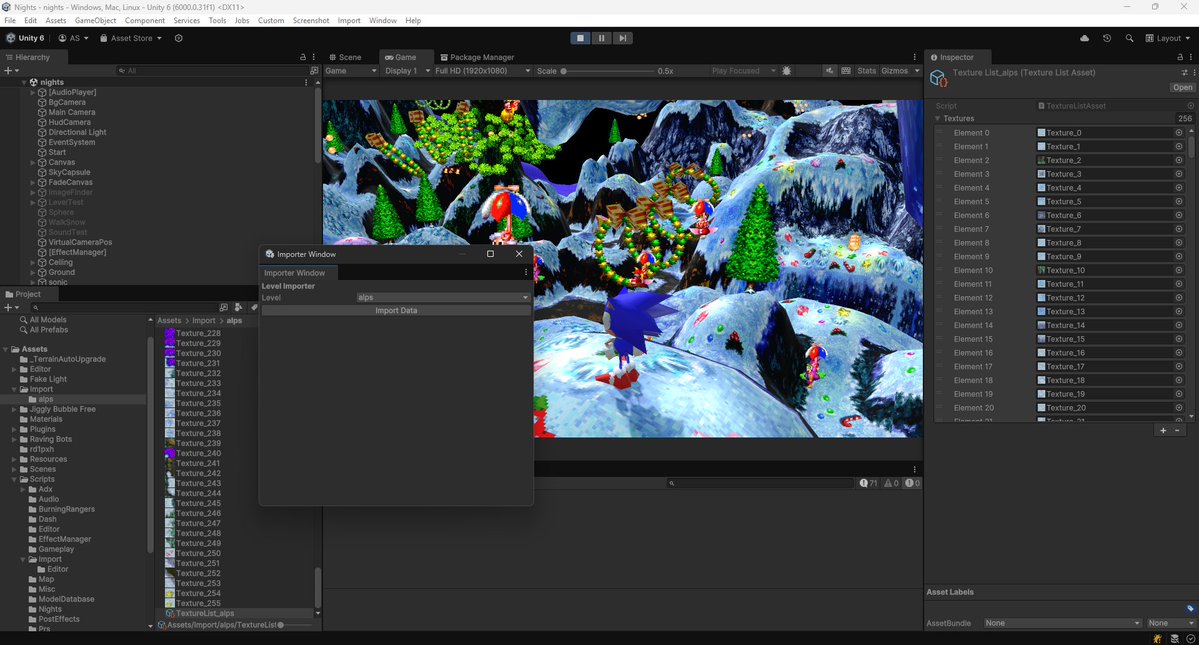Click the Unity 6 logo icon
The height and width of the screenshot is (645, 1199).
click(x=11, y=38)
